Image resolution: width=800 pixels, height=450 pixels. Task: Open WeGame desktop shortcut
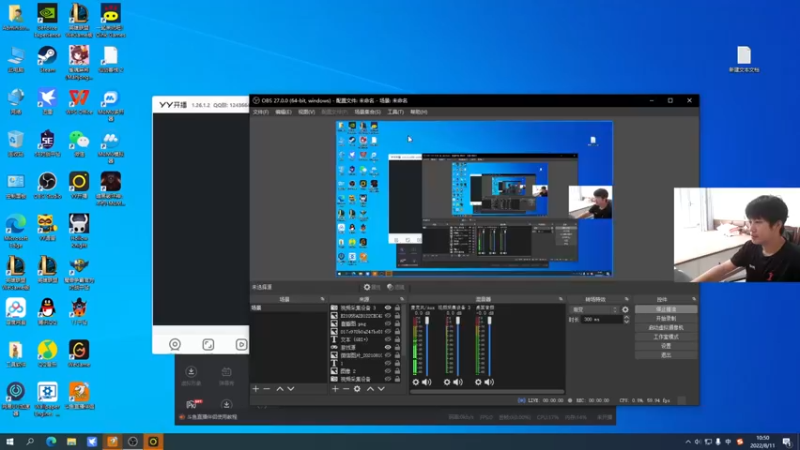point(79,354)
